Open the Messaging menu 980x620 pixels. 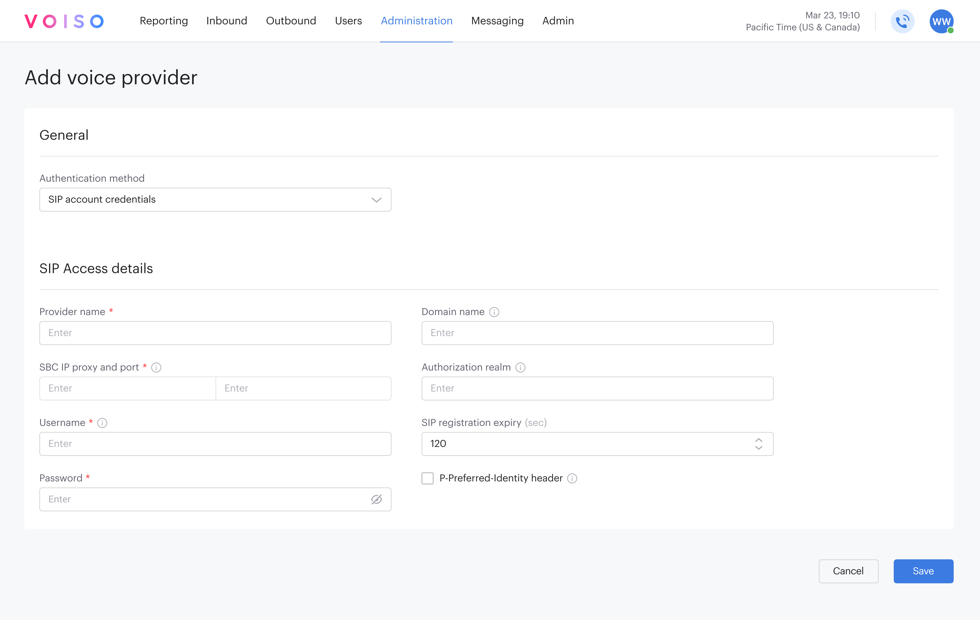[498, 21]
